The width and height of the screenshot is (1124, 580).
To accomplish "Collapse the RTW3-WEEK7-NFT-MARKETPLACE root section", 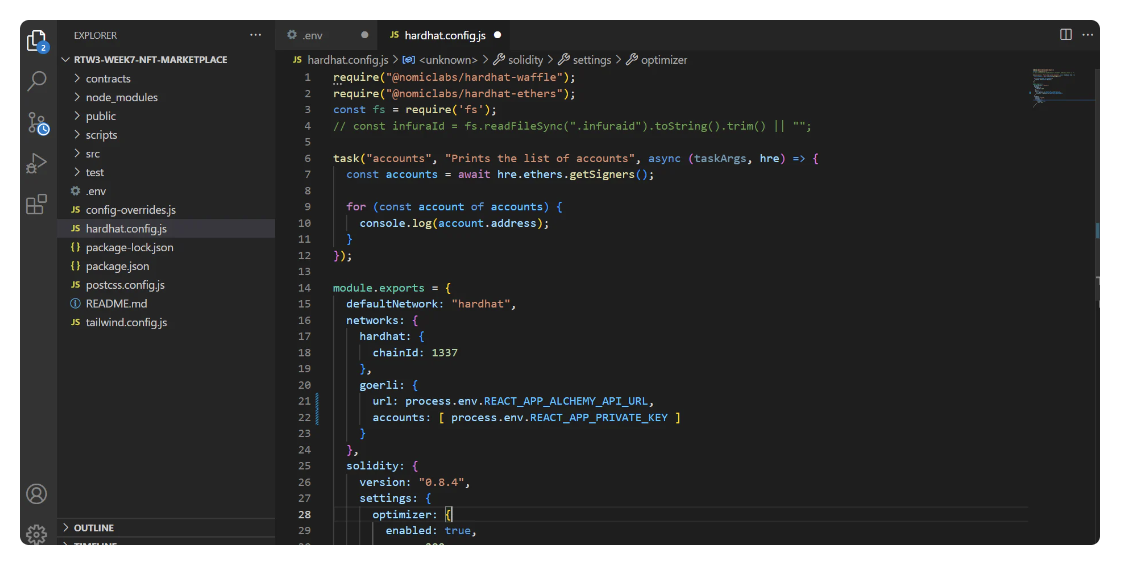I will pos(166,60).
